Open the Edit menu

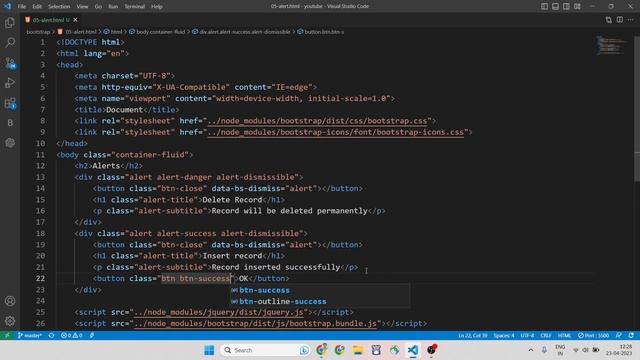click(37, 7)
